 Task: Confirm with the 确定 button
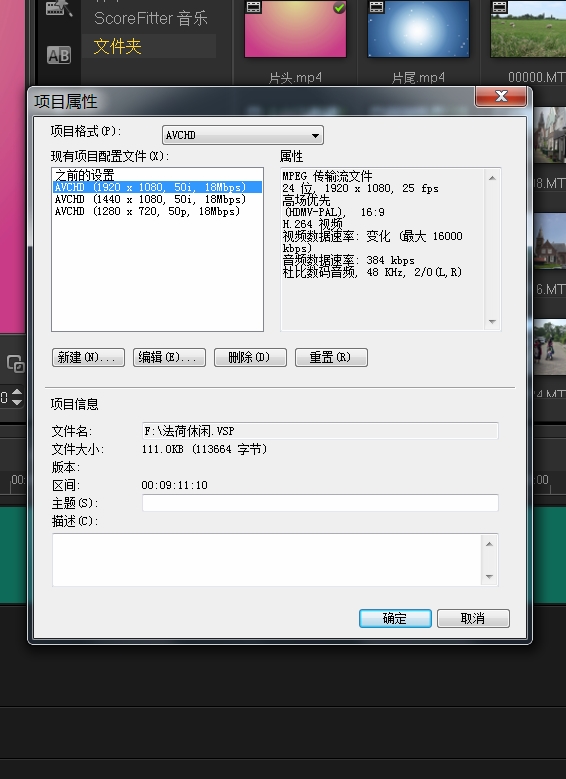395,619
